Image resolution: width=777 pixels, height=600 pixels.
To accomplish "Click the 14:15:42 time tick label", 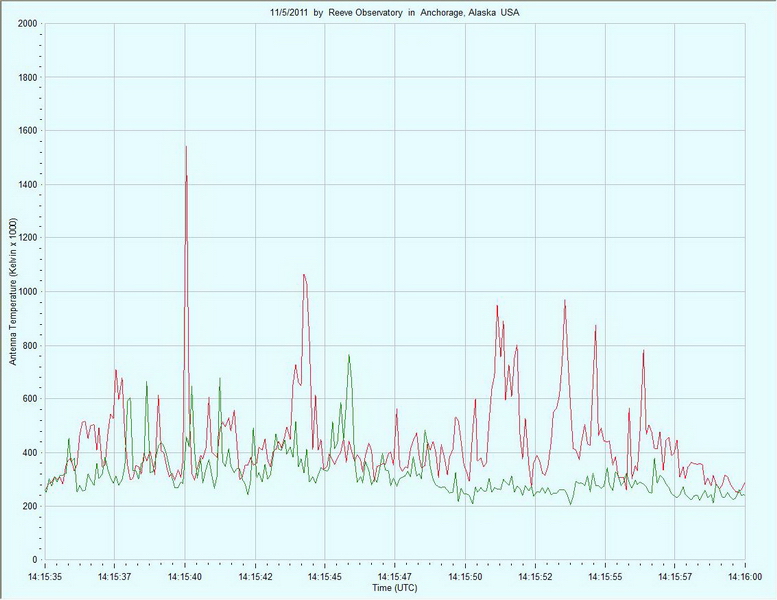I will [255, 578].
